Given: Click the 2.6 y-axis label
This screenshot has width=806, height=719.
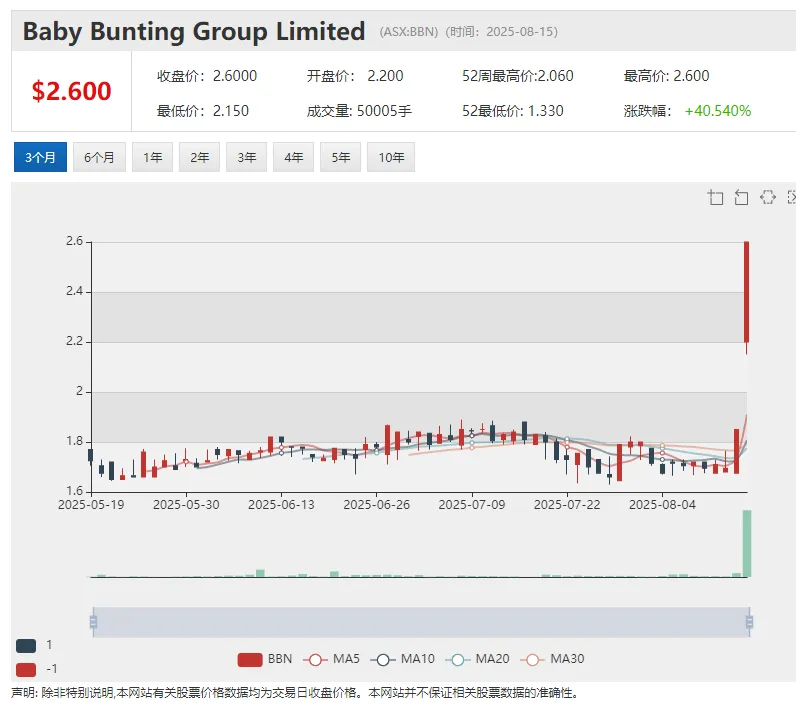Looking at the screenshot, I should click(75, 241).
